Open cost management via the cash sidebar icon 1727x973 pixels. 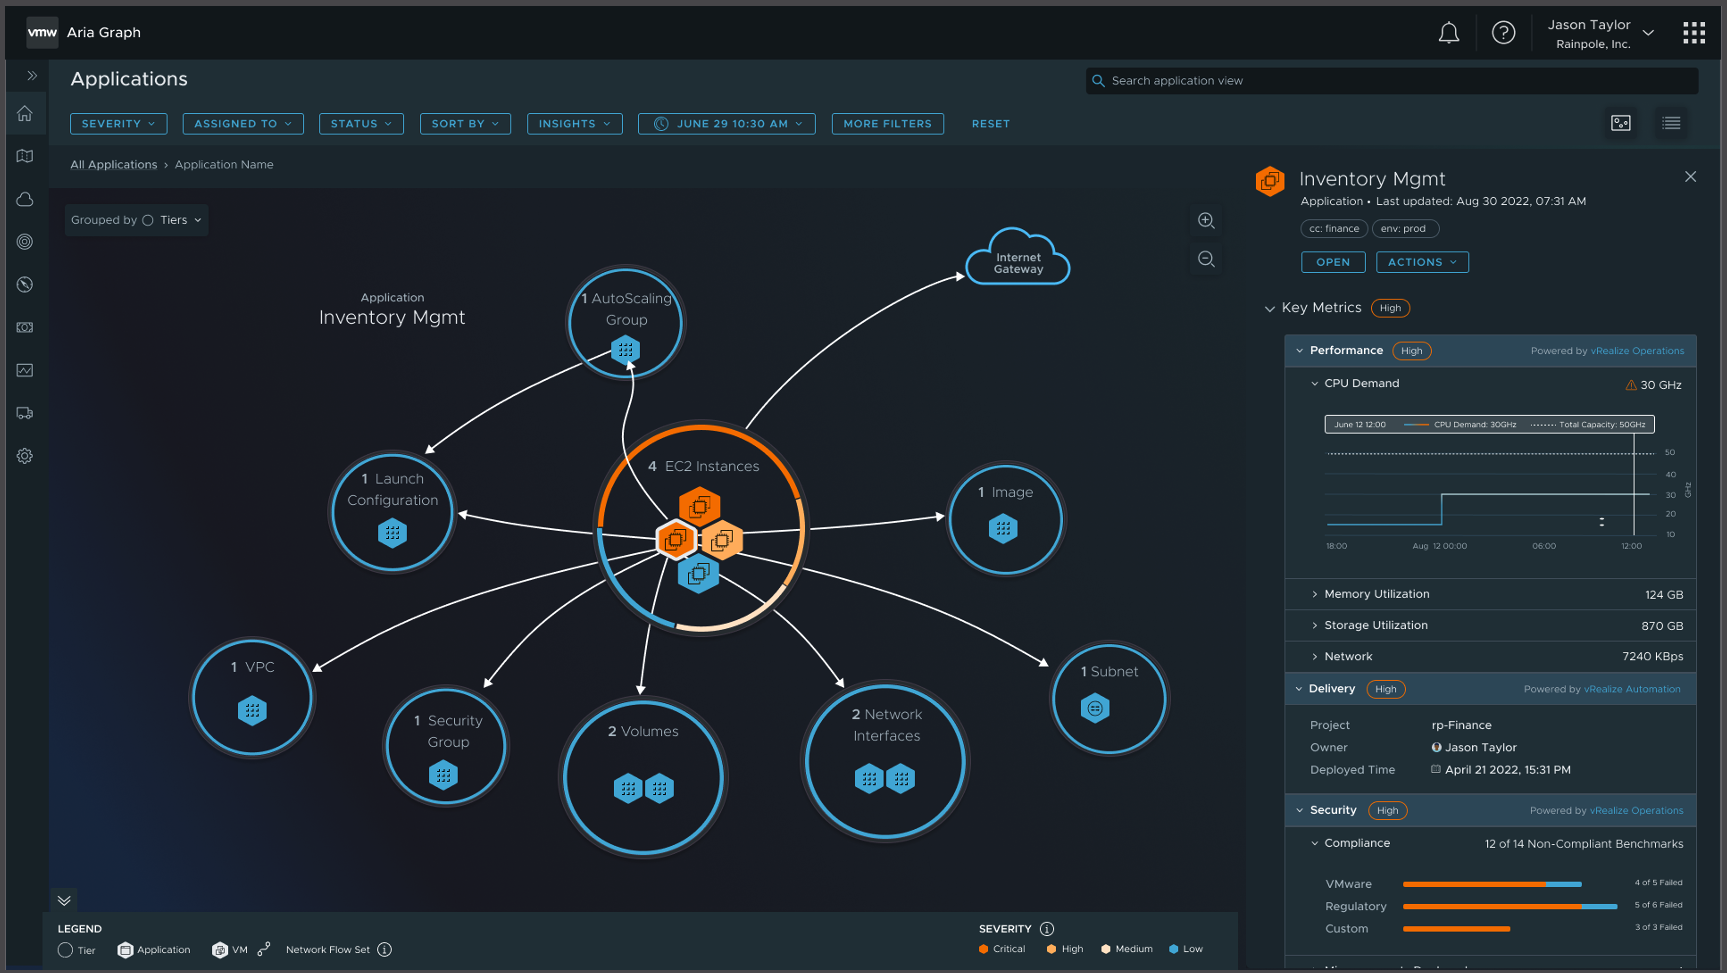25,327
